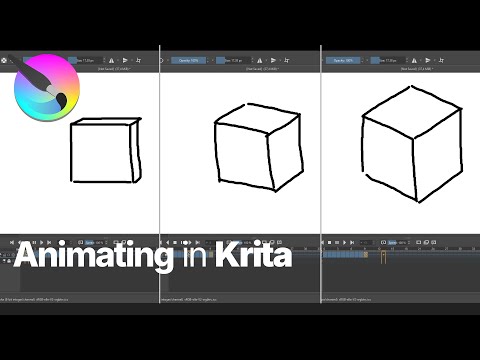Click size stepper arrows in middle panel
Screen dimensions: 480x360
252,60
